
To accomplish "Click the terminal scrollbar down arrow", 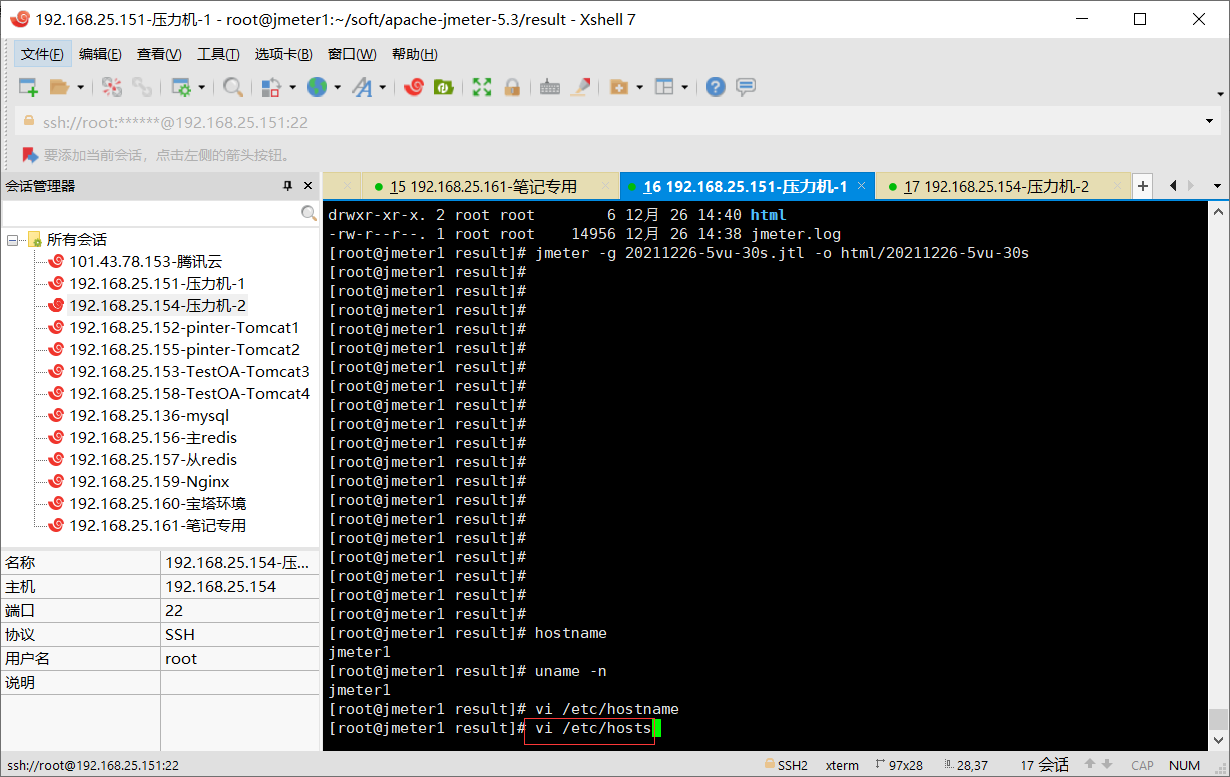I will (1217, 741).
